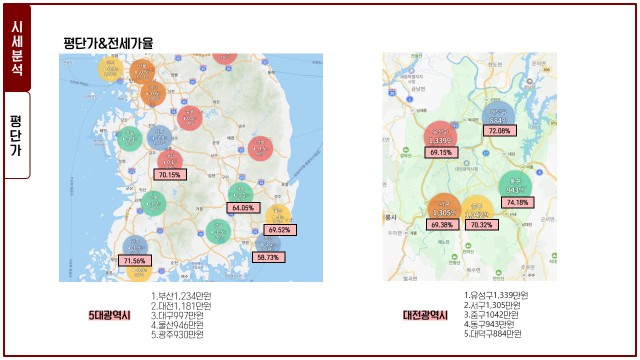Click the 대전광역시 caption
Screen dimensions: 640x360
pos(425,315)
